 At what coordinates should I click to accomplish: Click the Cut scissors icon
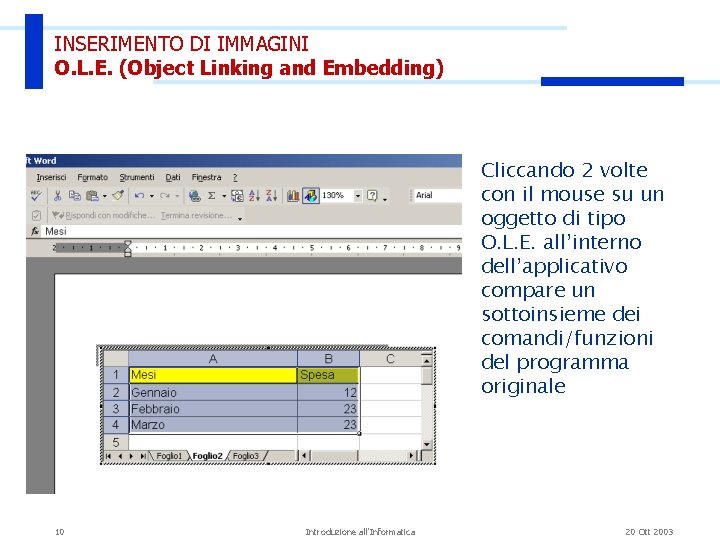point(57,196)
